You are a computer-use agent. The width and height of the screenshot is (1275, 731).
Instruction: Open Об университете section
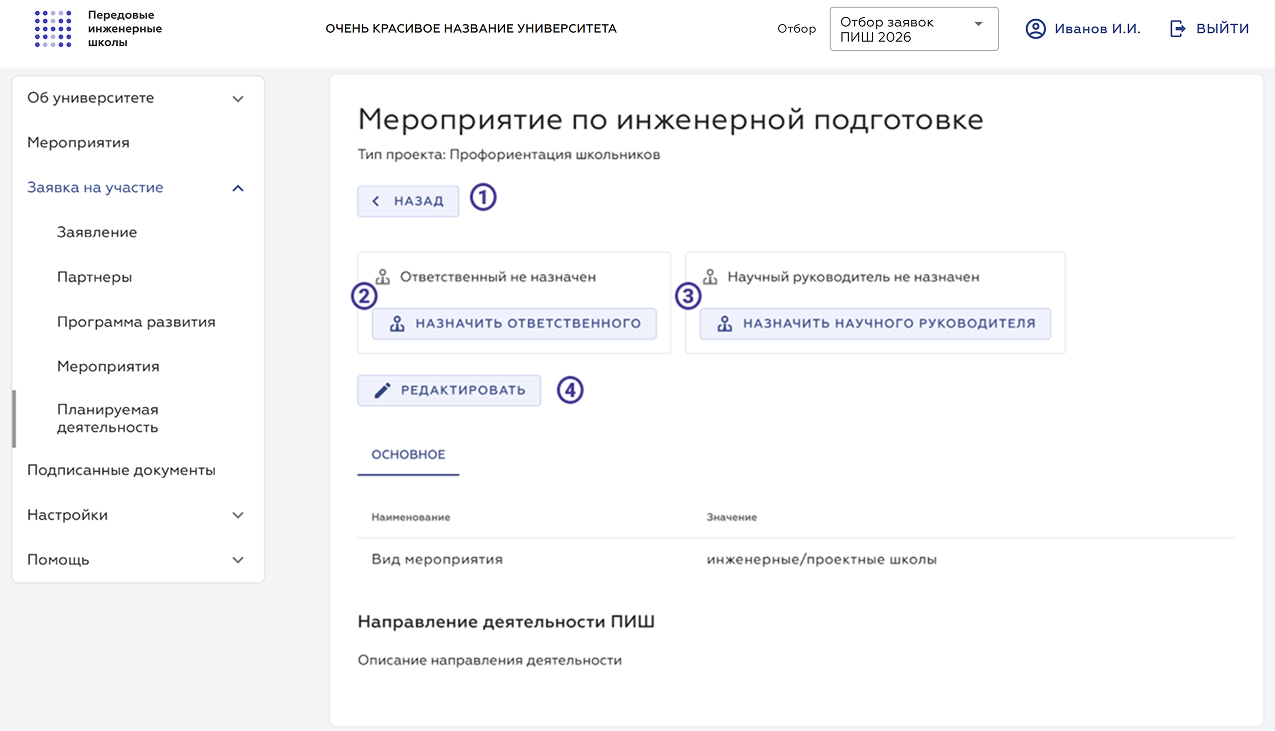pos(90,98)
